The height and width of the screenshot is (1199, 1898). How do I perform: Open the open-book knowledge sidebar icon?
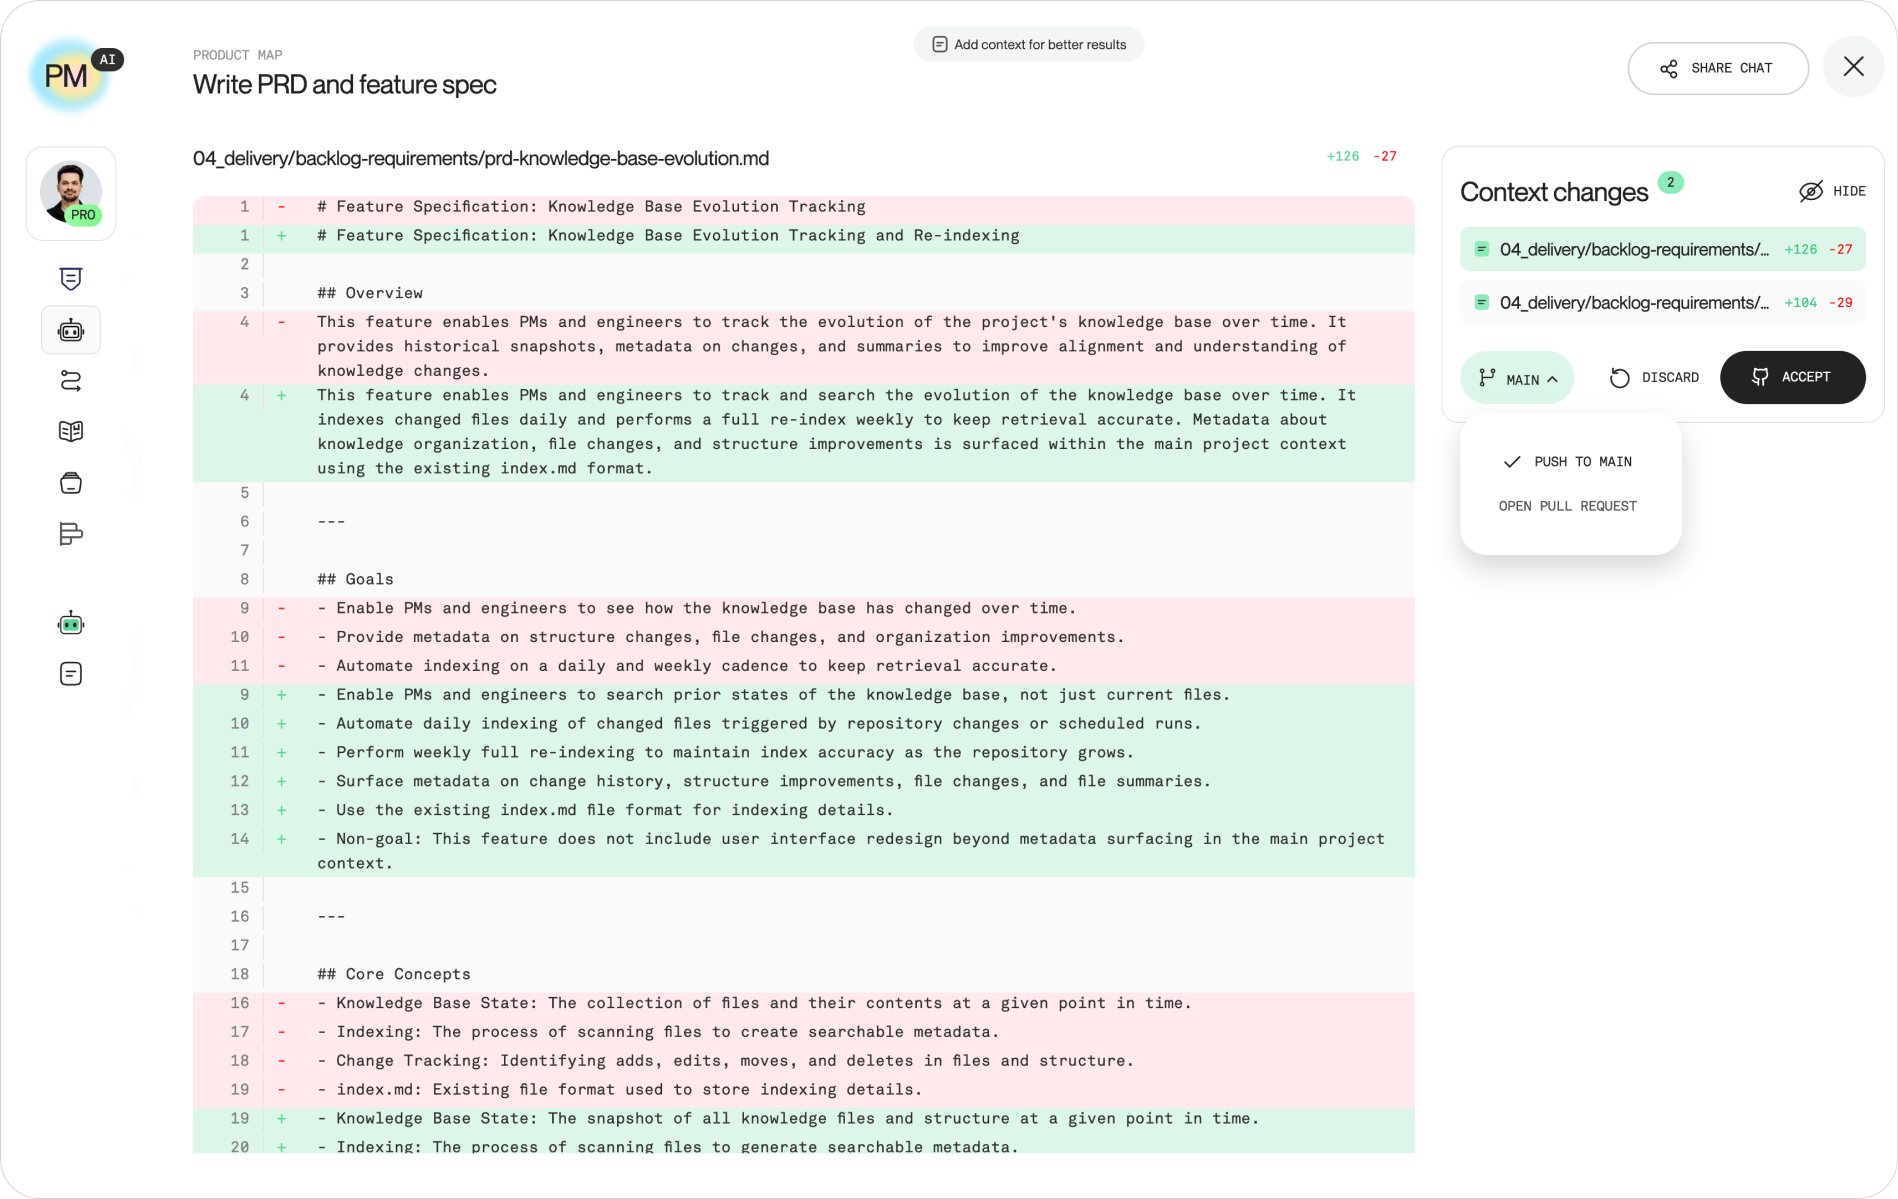pos(71,432)
